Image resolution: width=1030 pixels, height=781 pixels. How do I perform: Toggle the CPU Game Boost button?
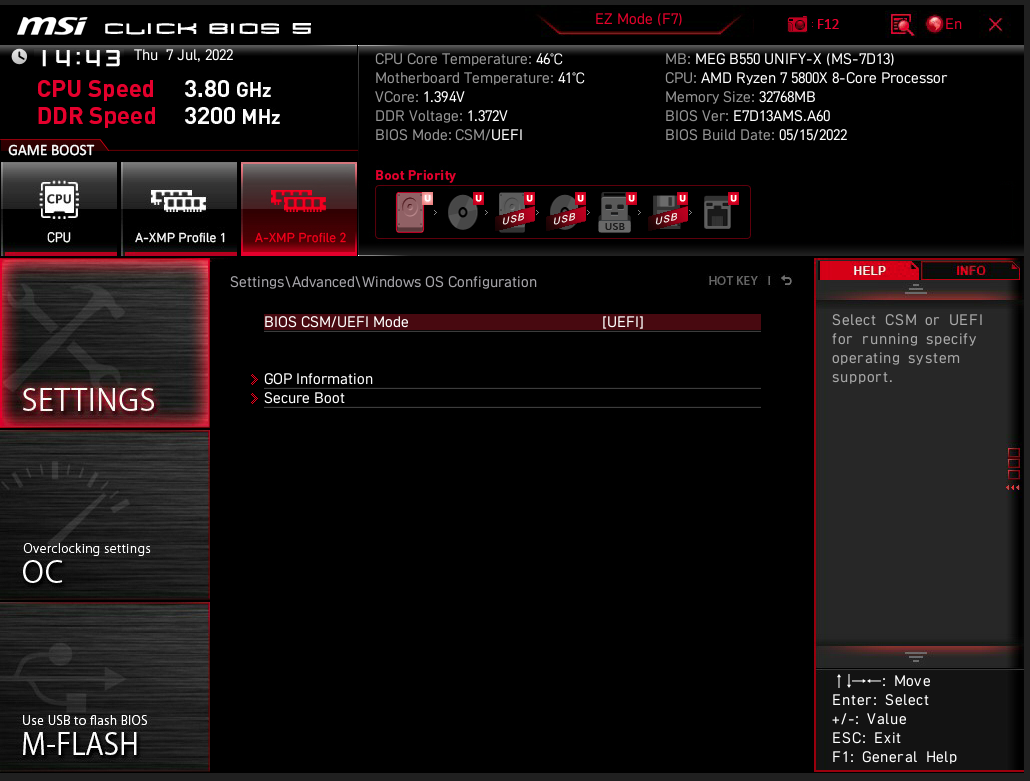(59, 208)
